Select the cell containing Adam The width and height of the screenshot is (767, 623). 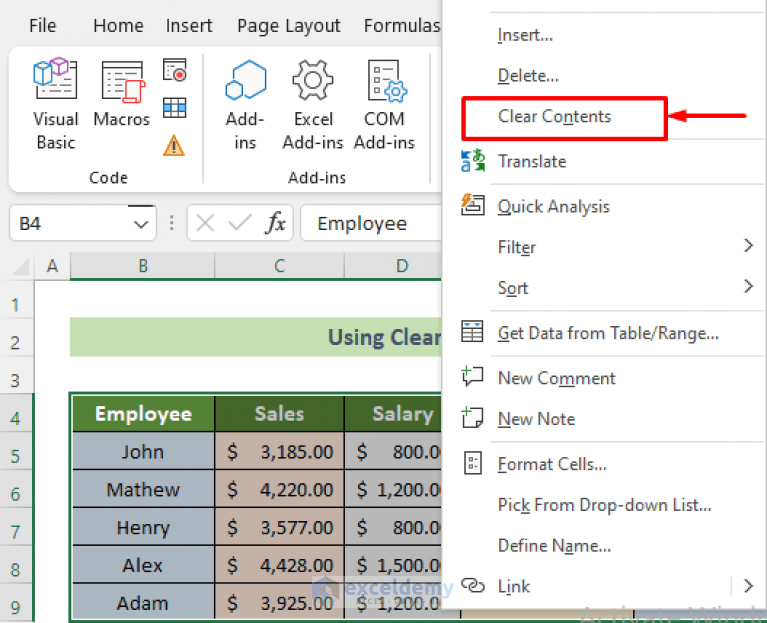click(x=143, y=602)
